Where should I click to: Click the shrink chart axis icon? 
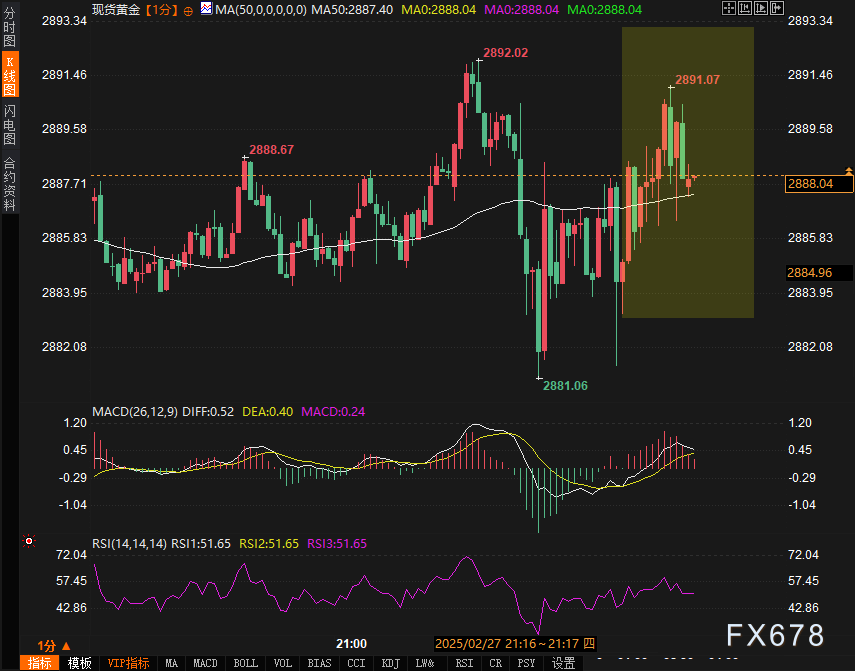pos(745,8)
